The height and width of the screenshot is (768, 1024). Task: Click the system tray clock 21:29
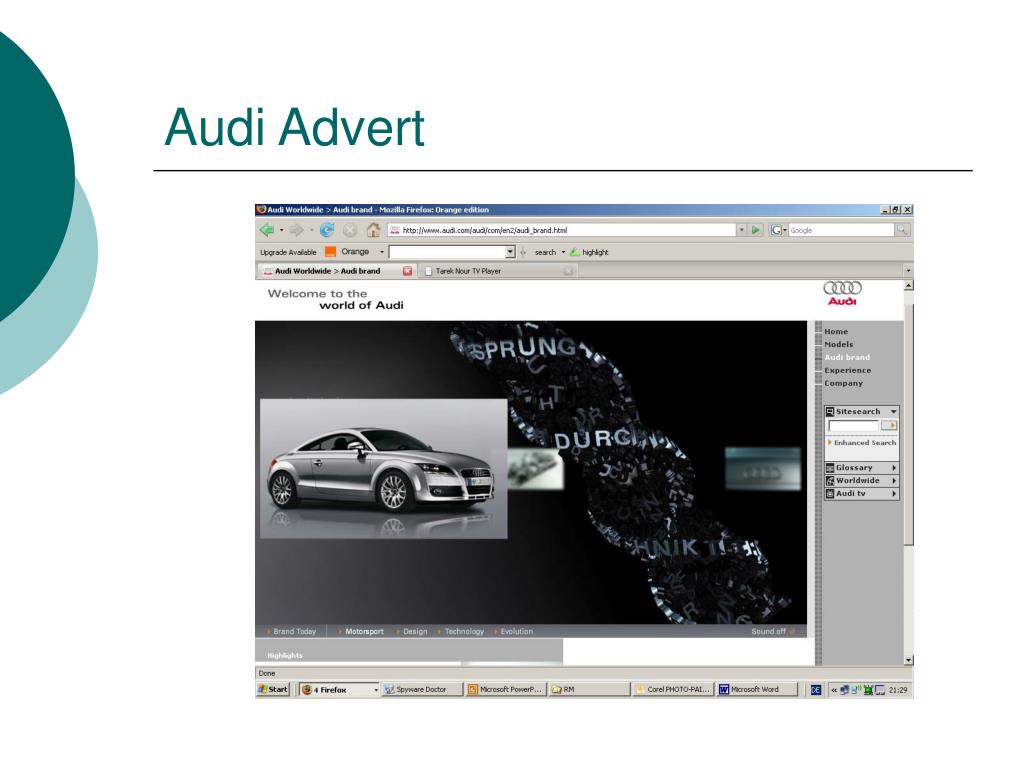click(x=898, y=690)
